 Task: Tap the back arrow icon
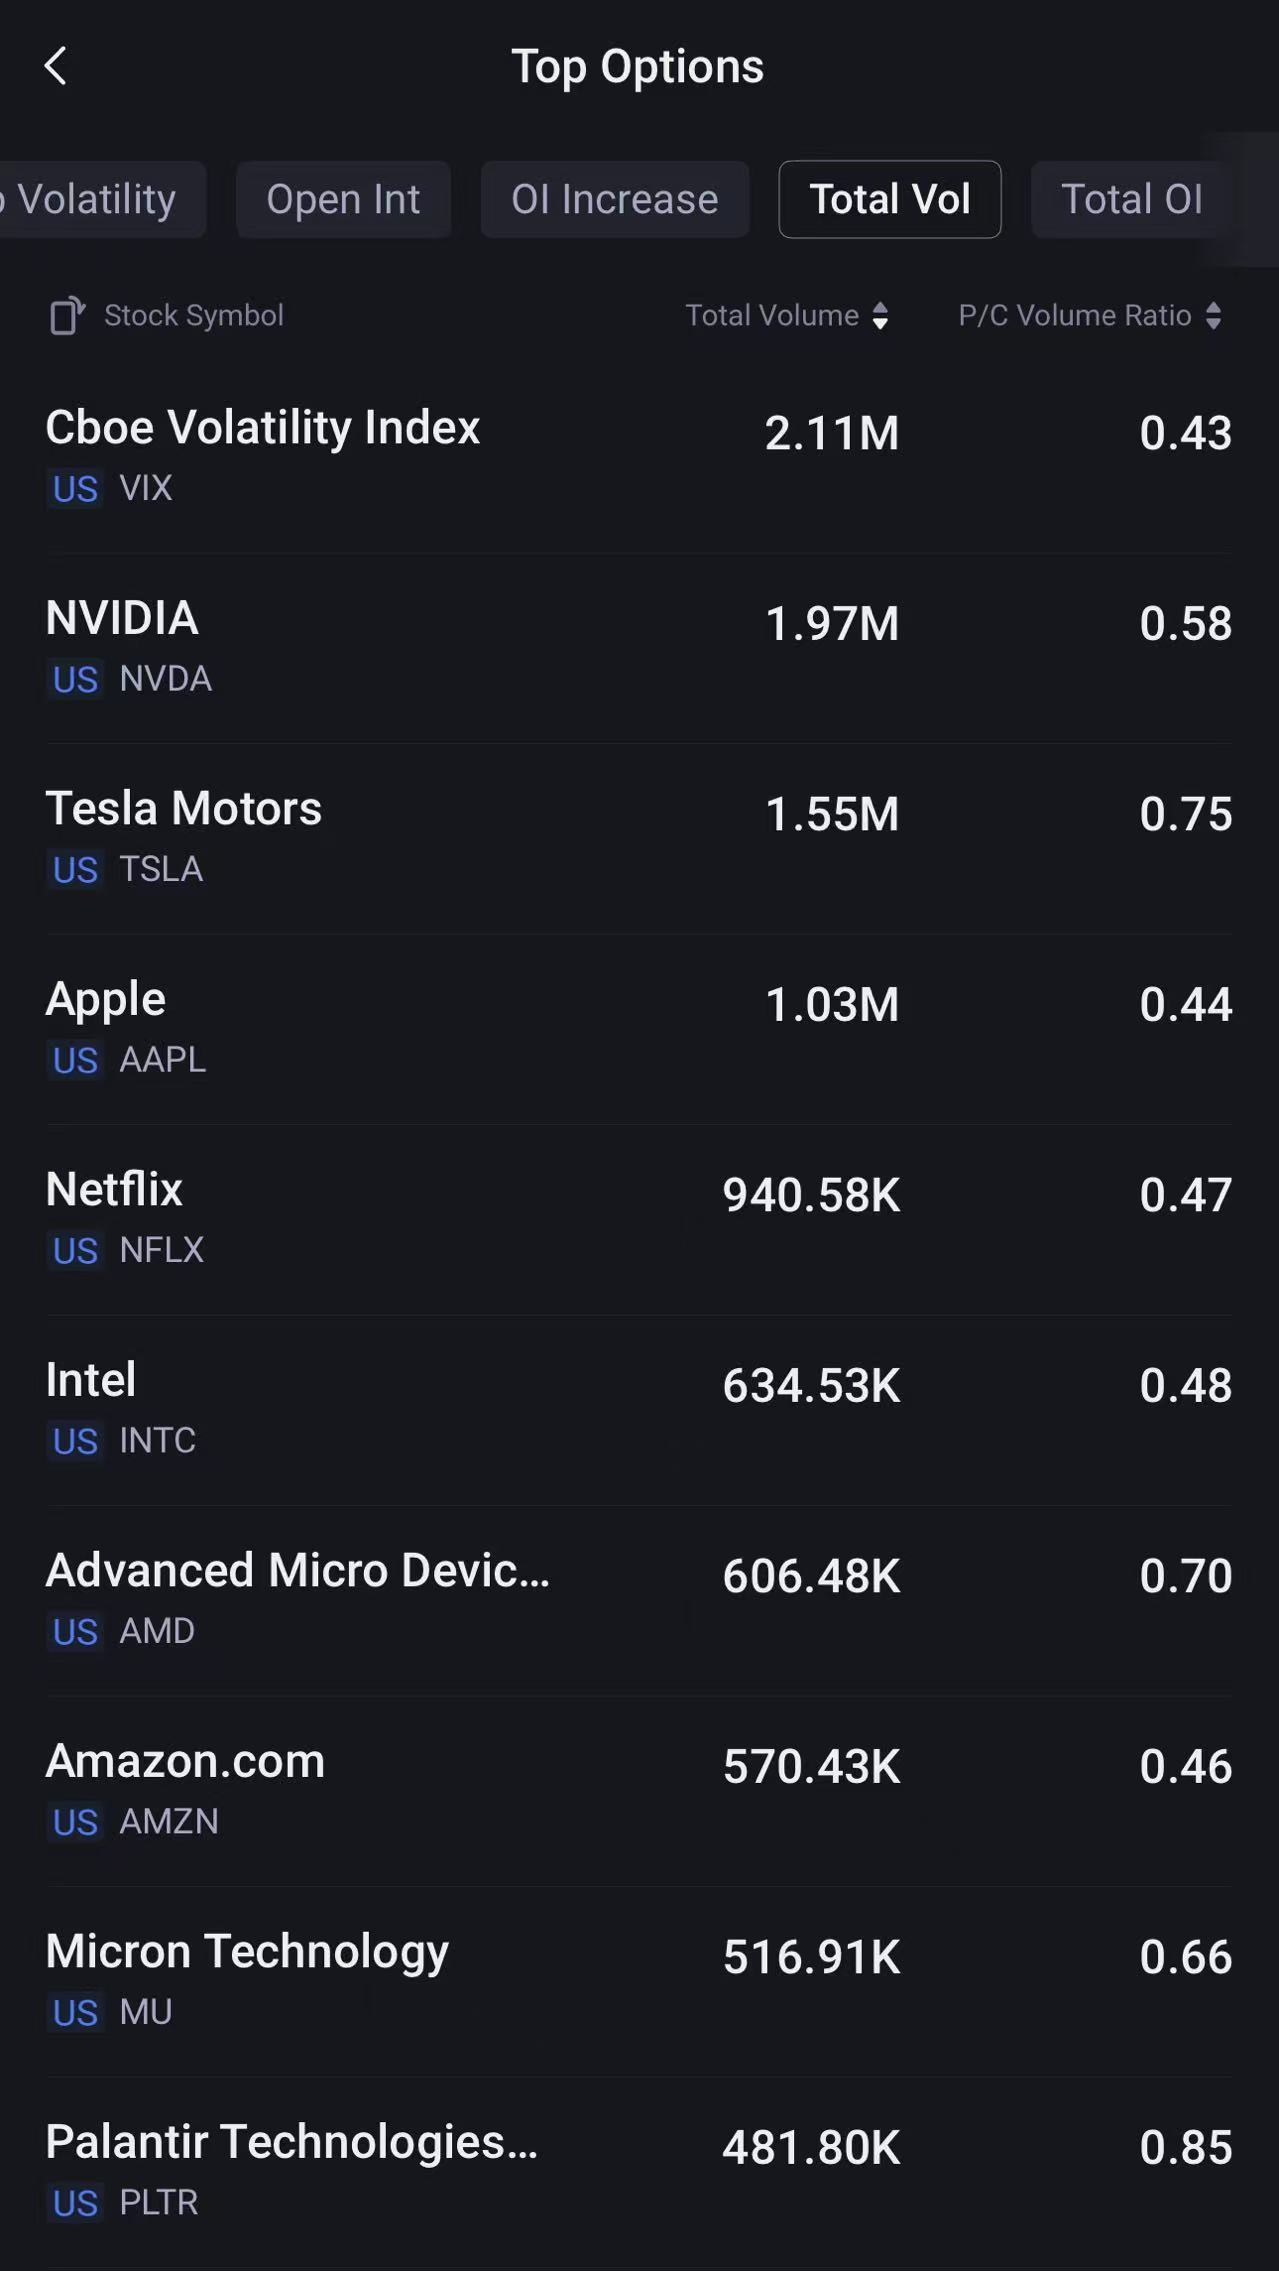tap(56, 67)
